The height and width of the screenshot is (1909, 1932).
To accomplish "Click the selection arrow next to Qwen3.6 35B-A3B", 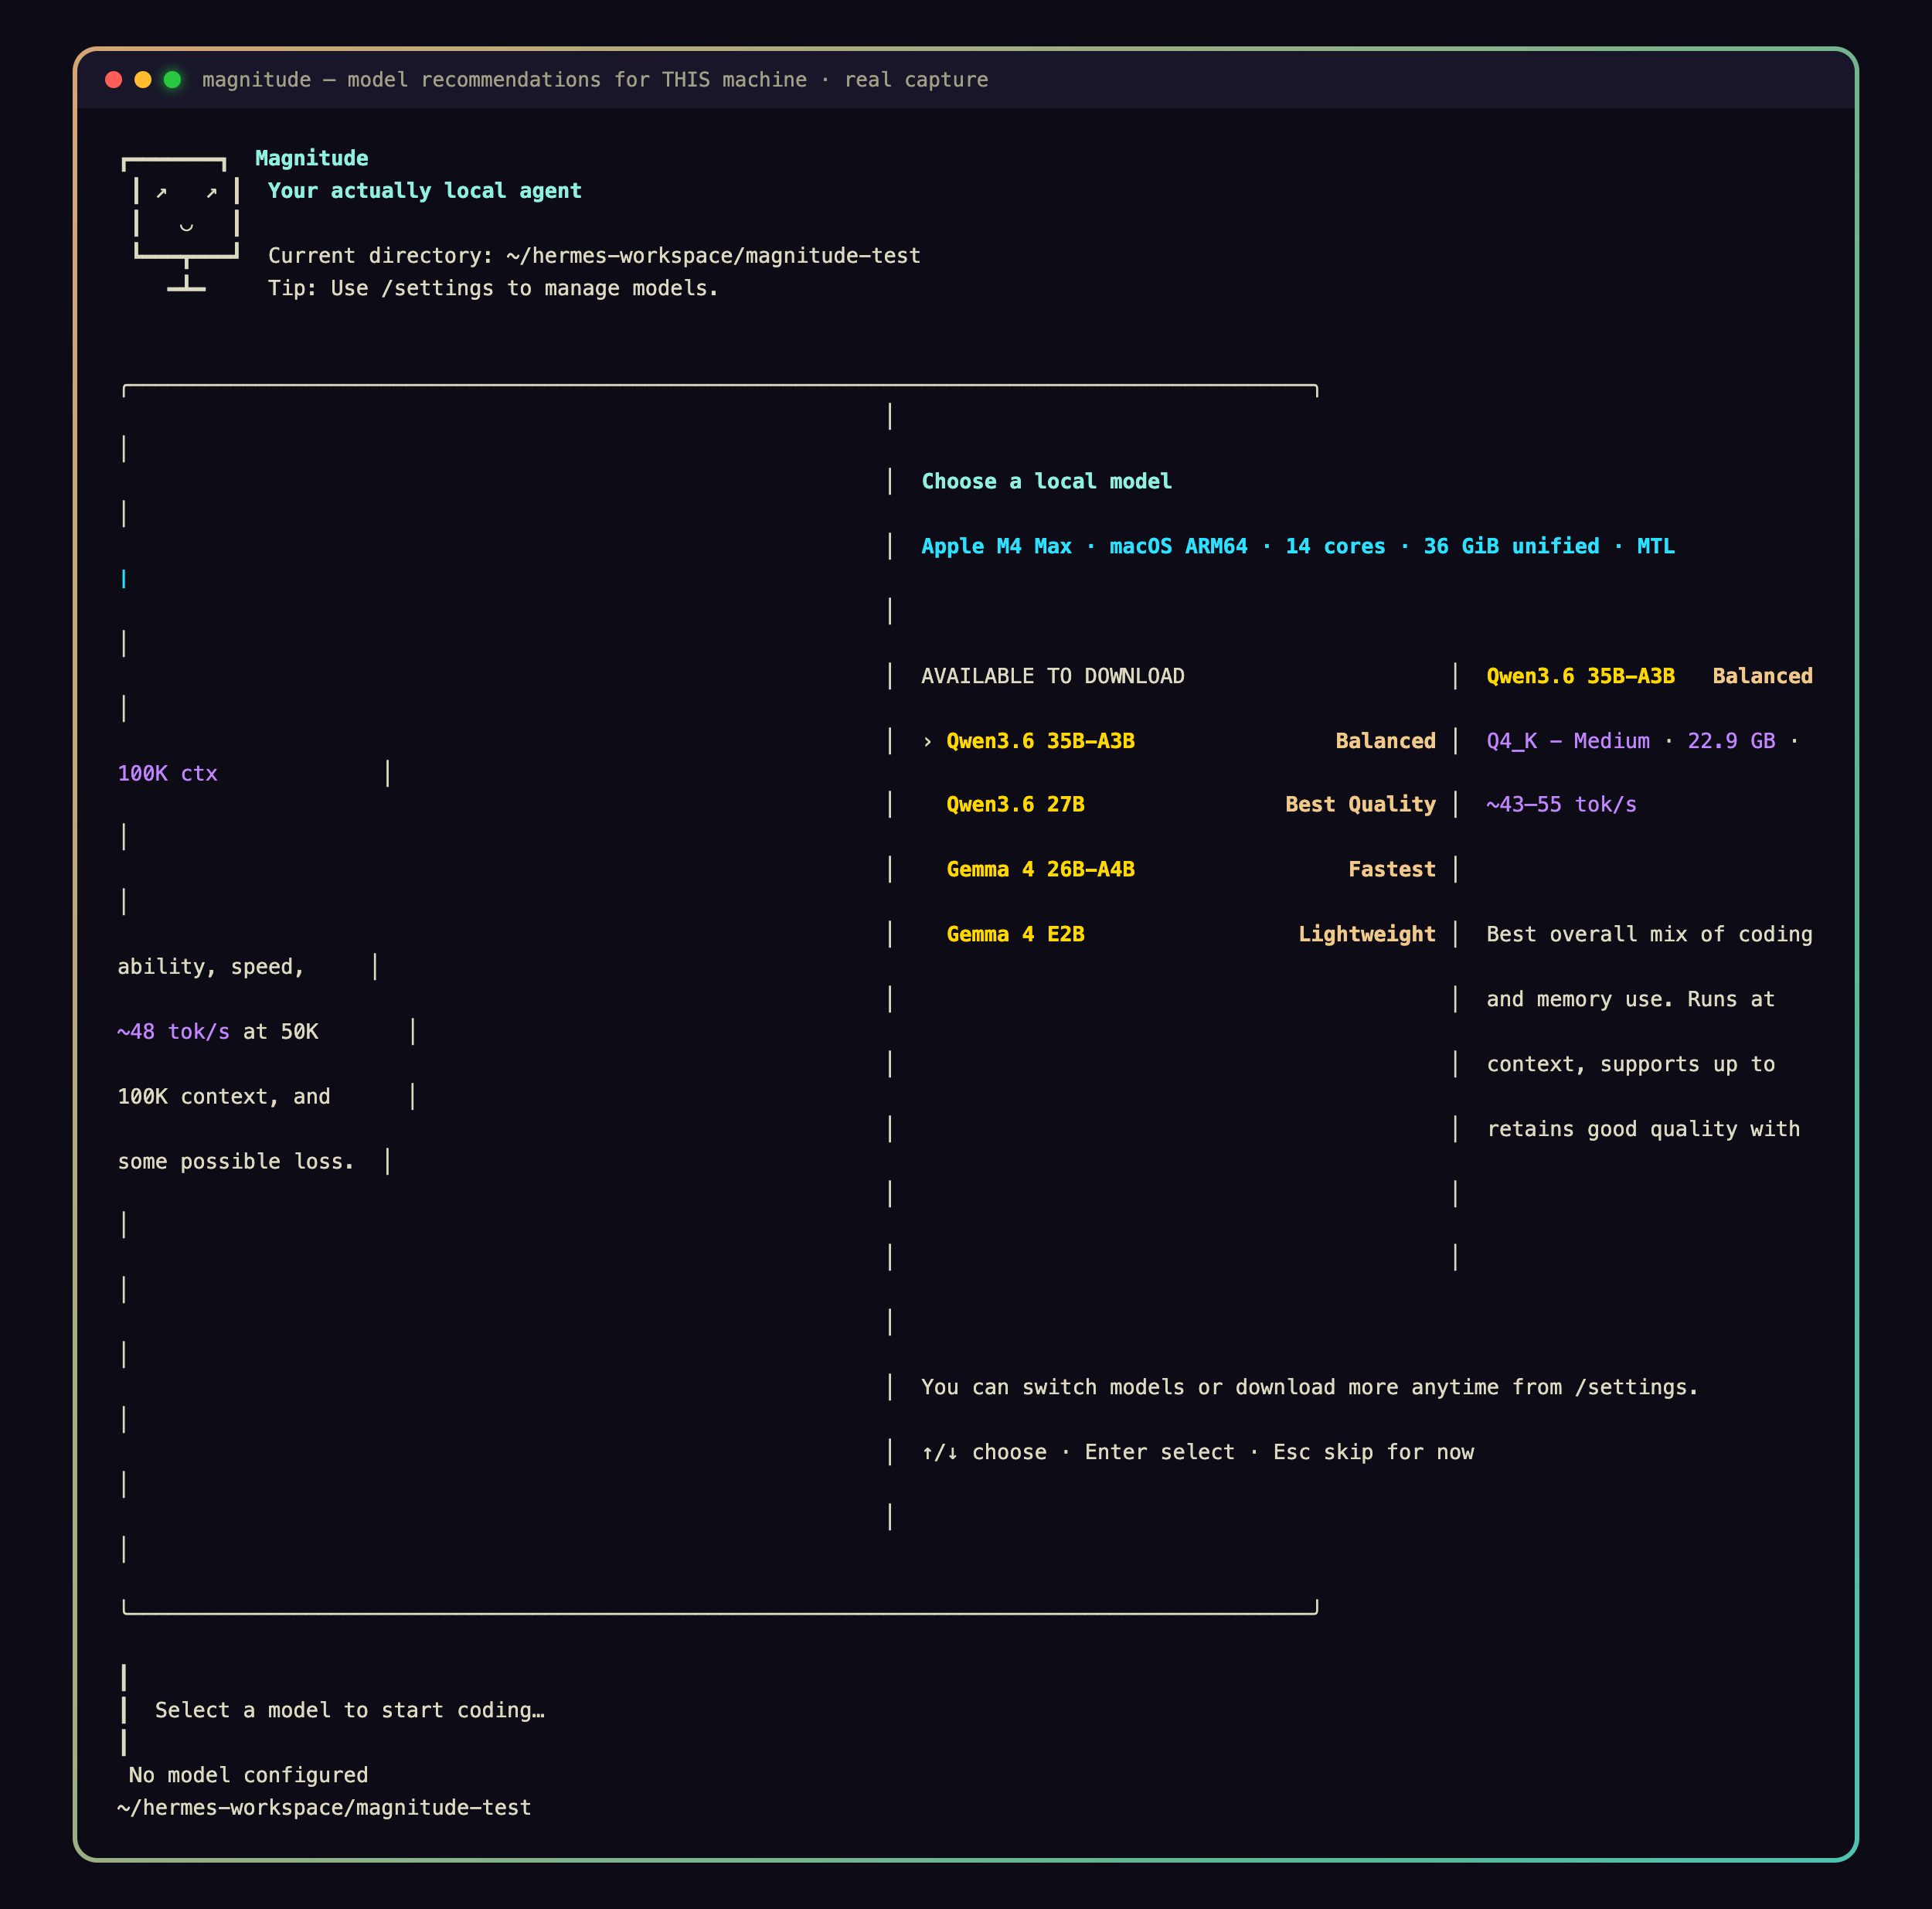I will pos(927,741).
